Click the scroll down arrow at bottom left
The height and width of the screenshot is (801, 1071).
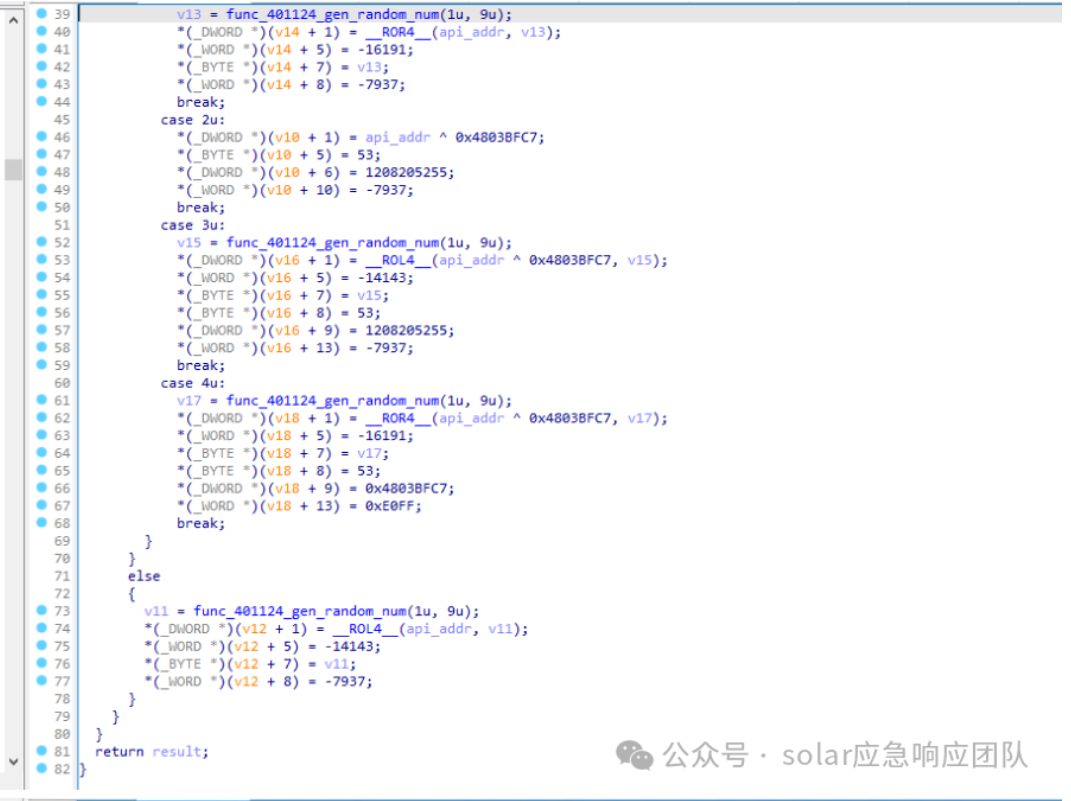pos(13,762)
